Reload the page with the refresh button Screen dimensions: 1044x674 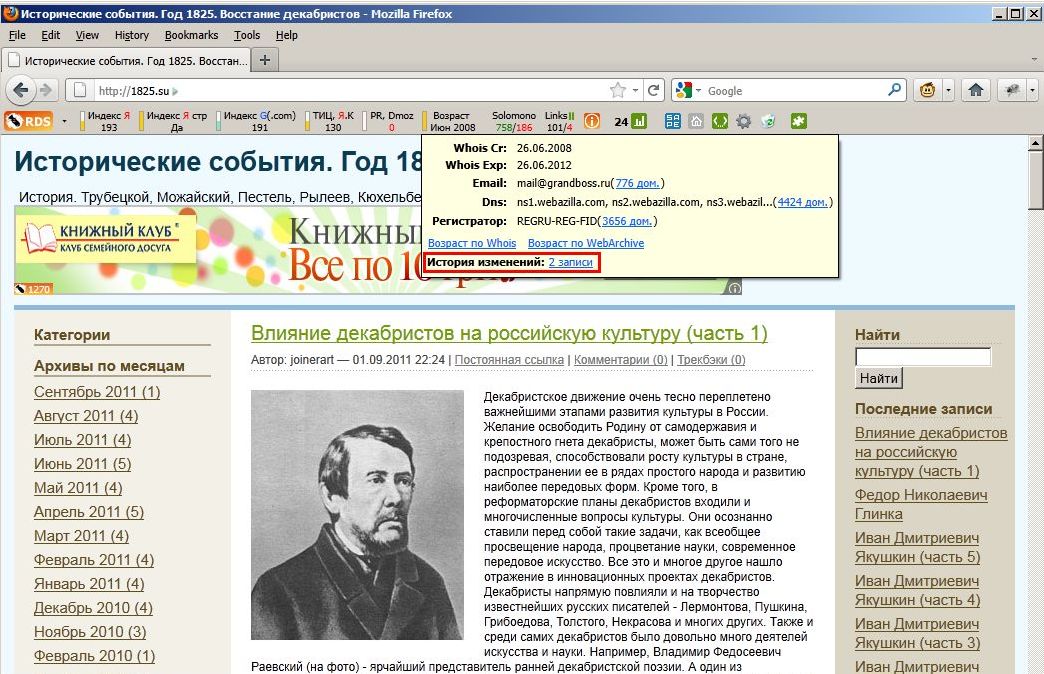[x=653, y=90]
